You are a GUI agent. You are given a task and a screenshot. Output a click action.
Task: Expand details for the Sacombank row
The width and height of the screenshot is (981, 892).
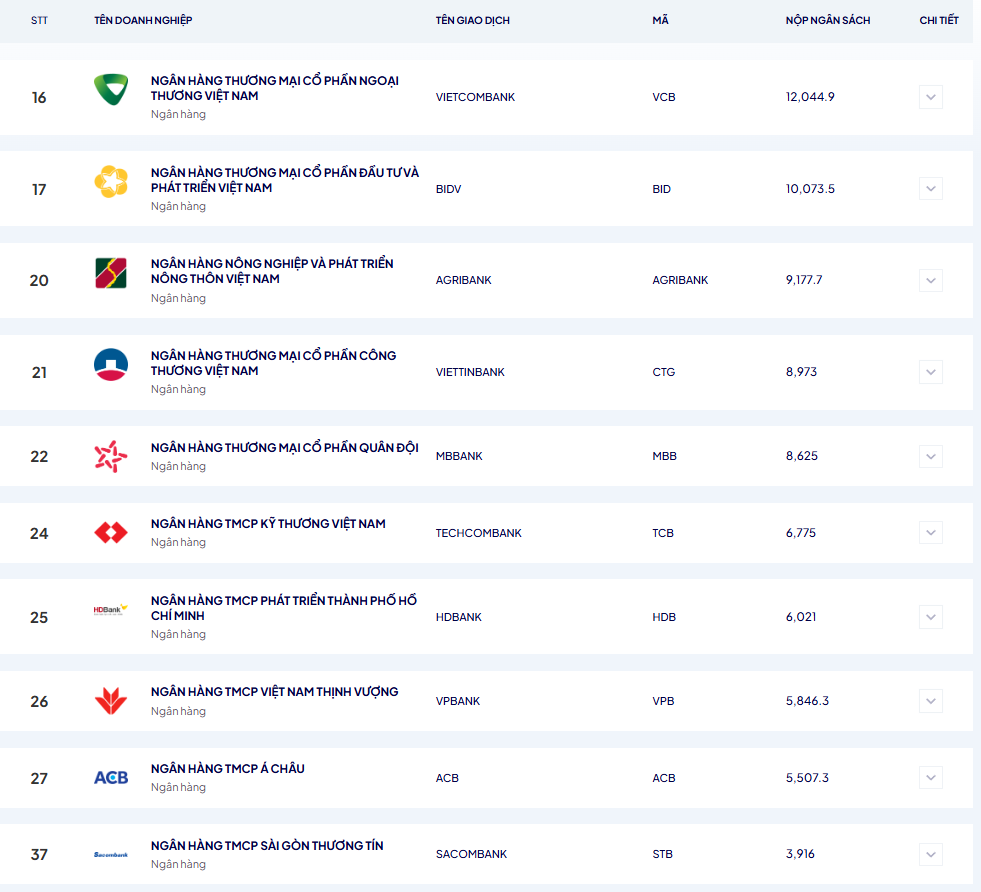(930, 854)
